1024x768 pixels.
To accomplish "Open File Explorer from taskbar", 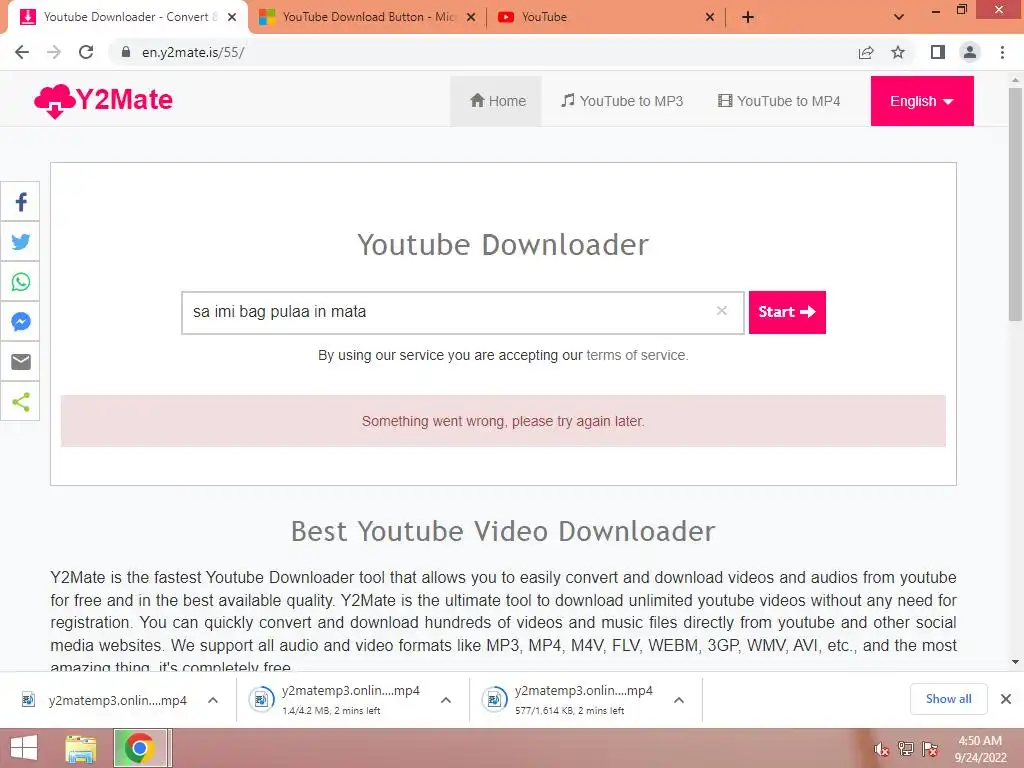I will coord(81,748).
